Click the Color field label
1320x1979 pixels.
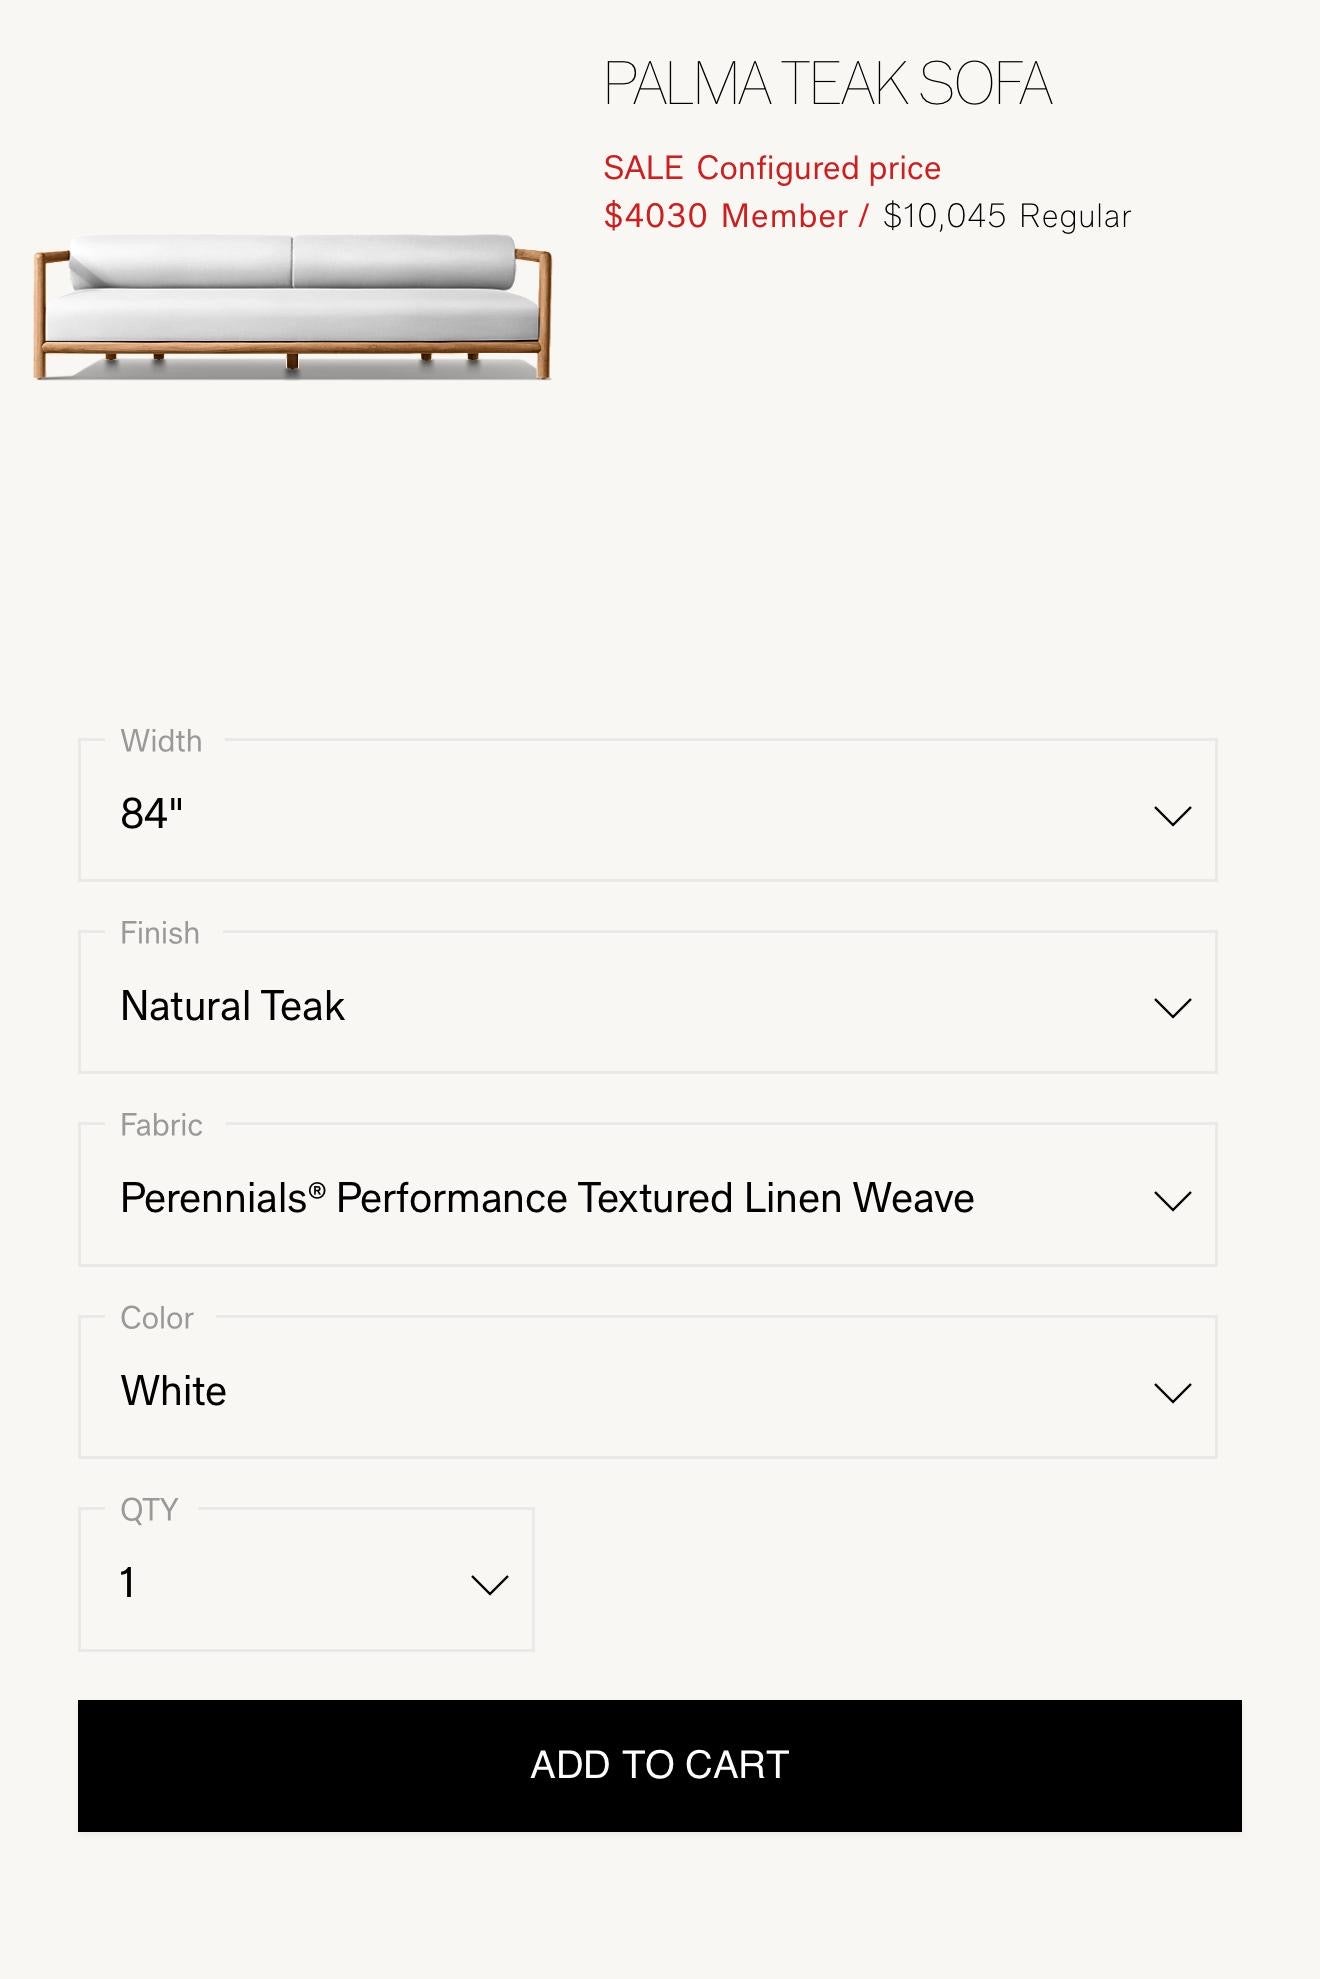click(x=157, y=1318)
